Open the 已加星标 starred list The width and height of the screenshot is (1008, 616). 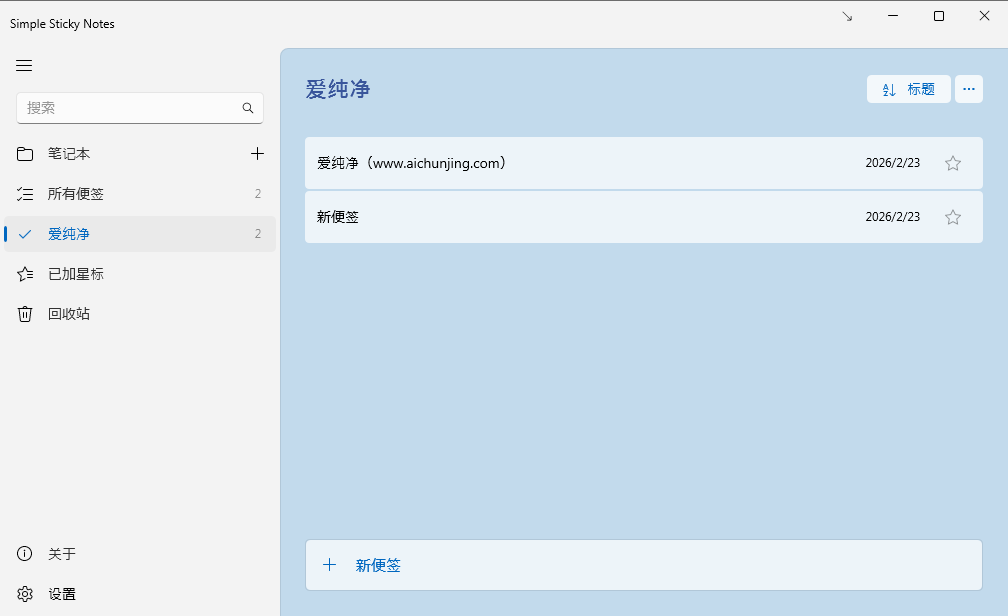coord(76,274)
